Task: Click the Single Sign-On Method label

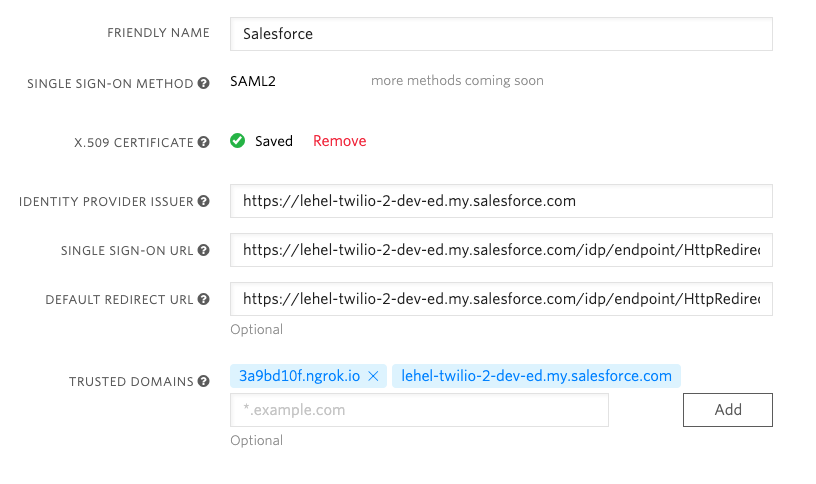Action: click(x=110, y=83)
